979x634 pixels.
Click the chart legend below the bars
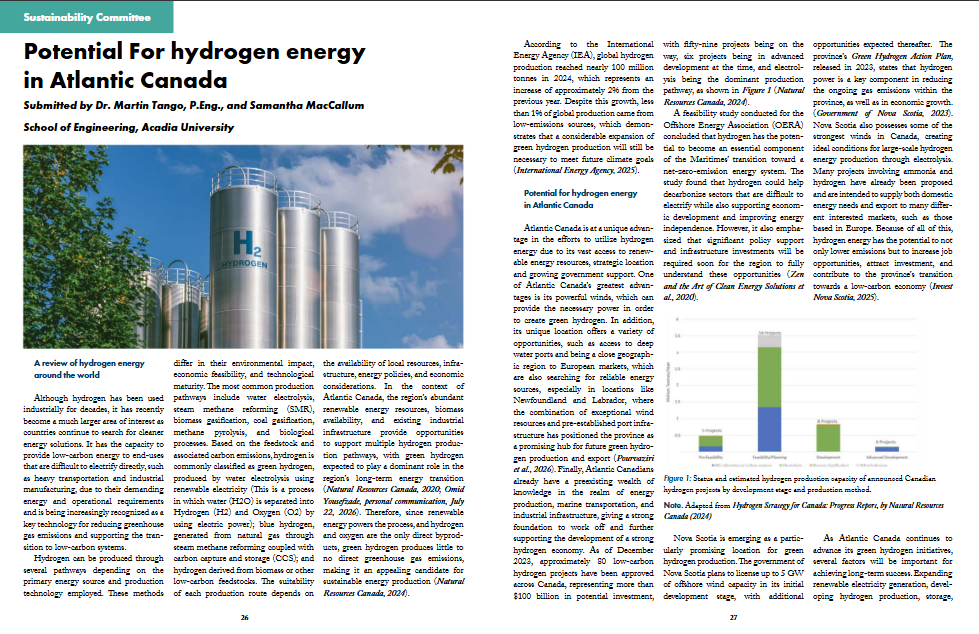(x=799, y=465)
